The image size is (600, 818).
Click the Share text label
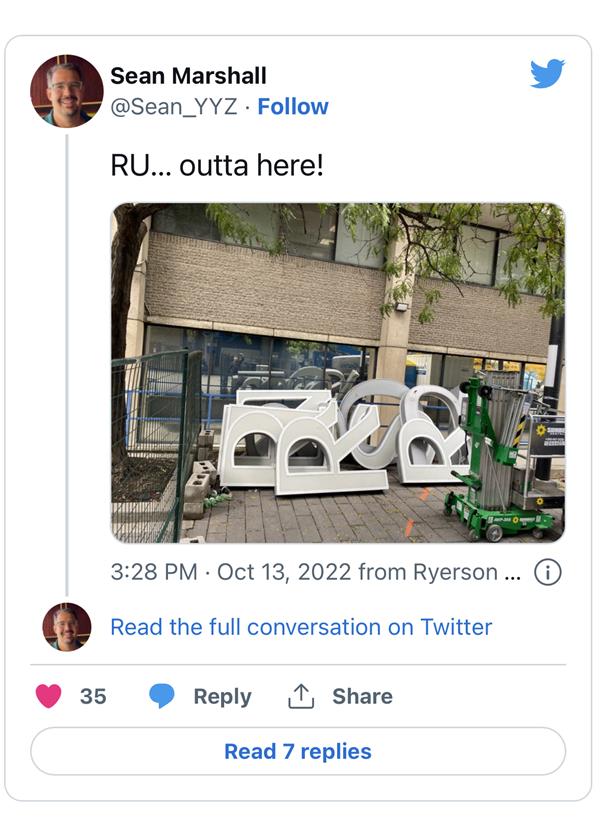click(362, 696)
